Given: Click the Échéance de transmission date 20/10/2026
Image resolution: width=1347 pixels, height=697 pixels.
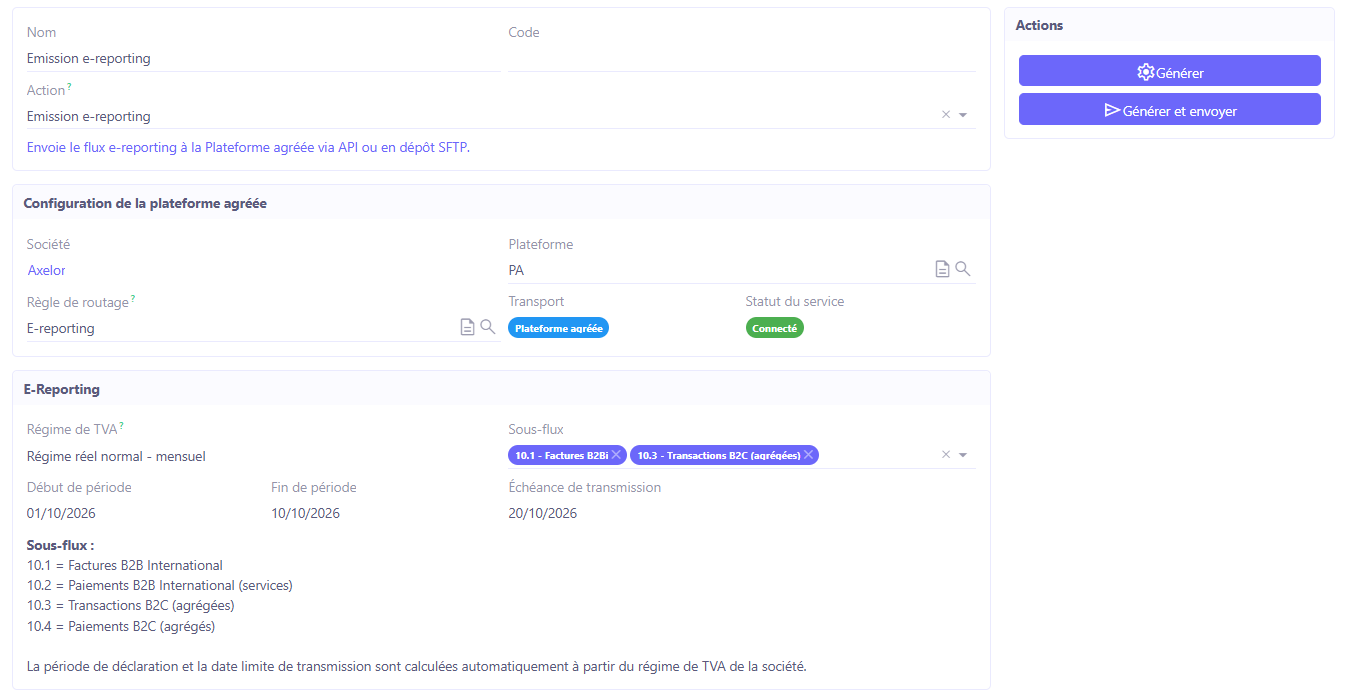Looking at the screenshot, I should click(543, 513).
